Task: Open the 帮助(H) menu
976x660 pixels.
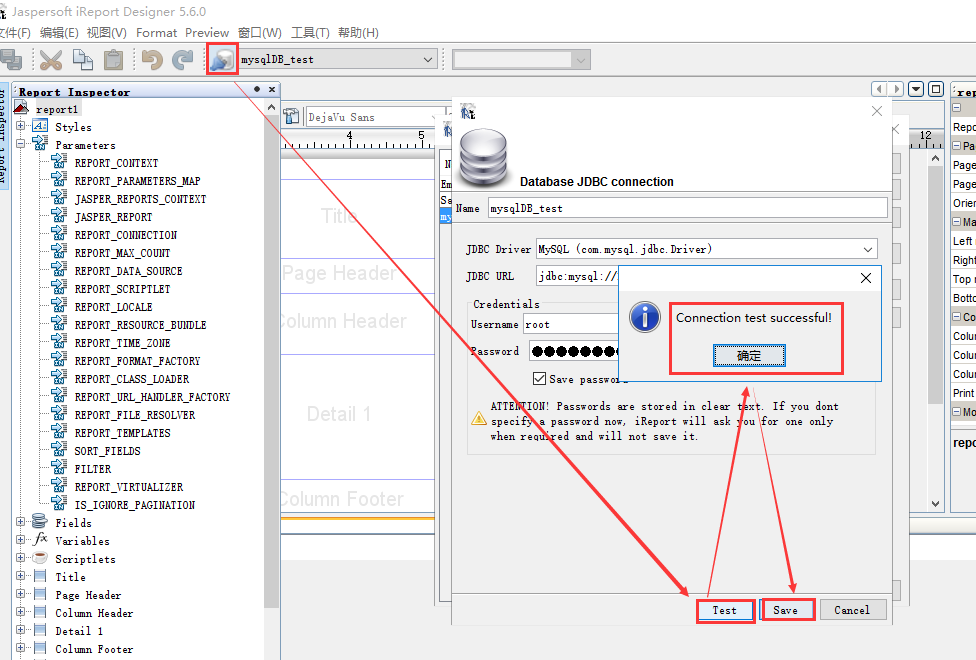Action: (358, 33)
